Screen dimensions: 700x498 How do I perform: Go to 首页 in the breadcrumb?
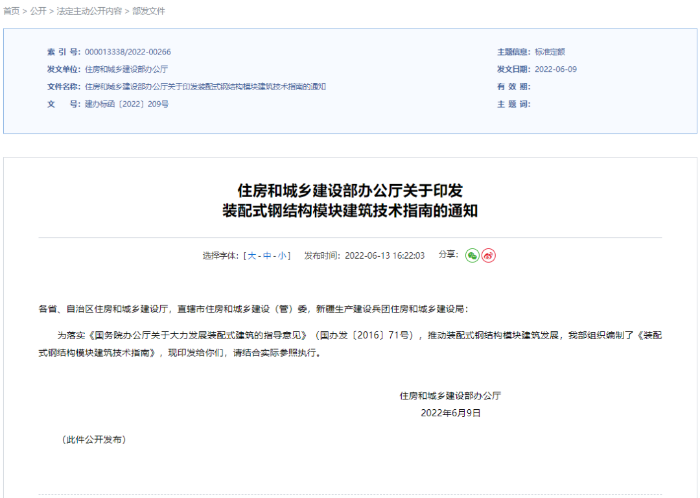pyautogui.click(x=10, y=11)
